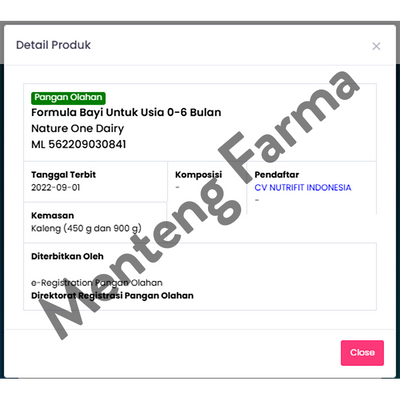Dismiss the Detail Produk dialog with the X icon
This screenshot has width=400, height=400.
tap(376, 46)
